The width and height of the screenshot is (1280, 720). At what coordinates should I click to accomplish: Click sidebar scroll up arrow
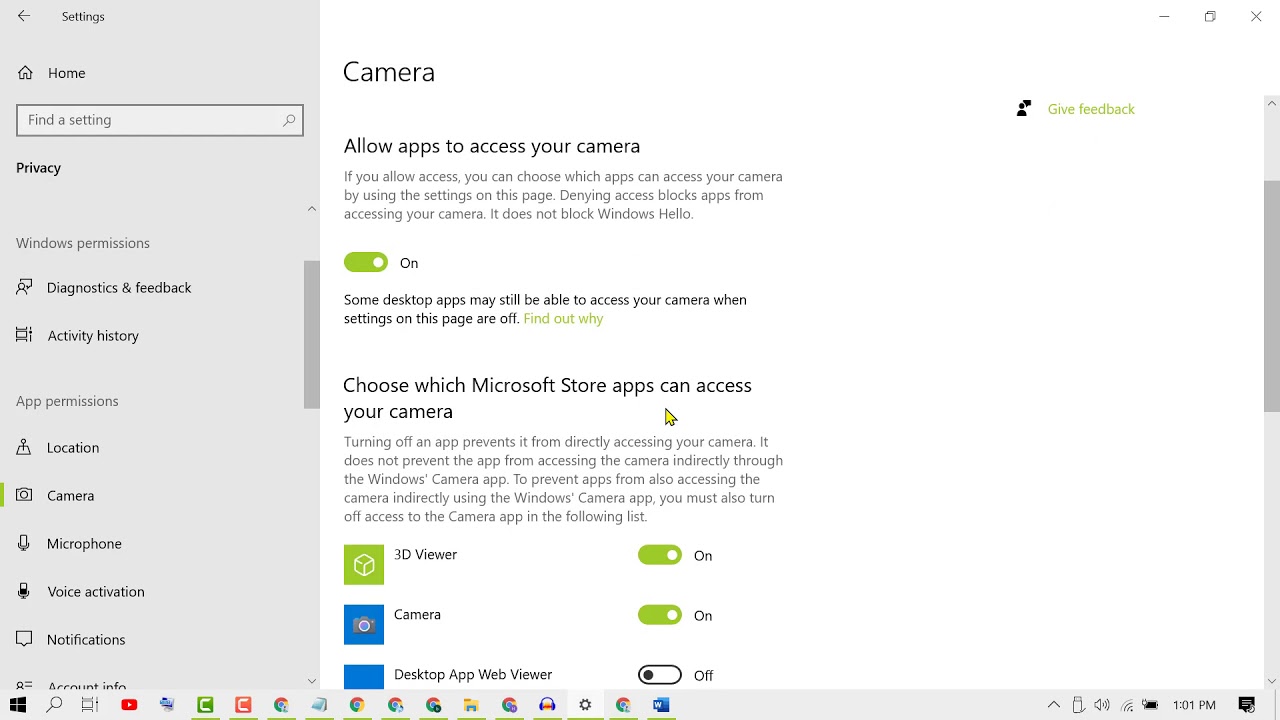point(312,209)
